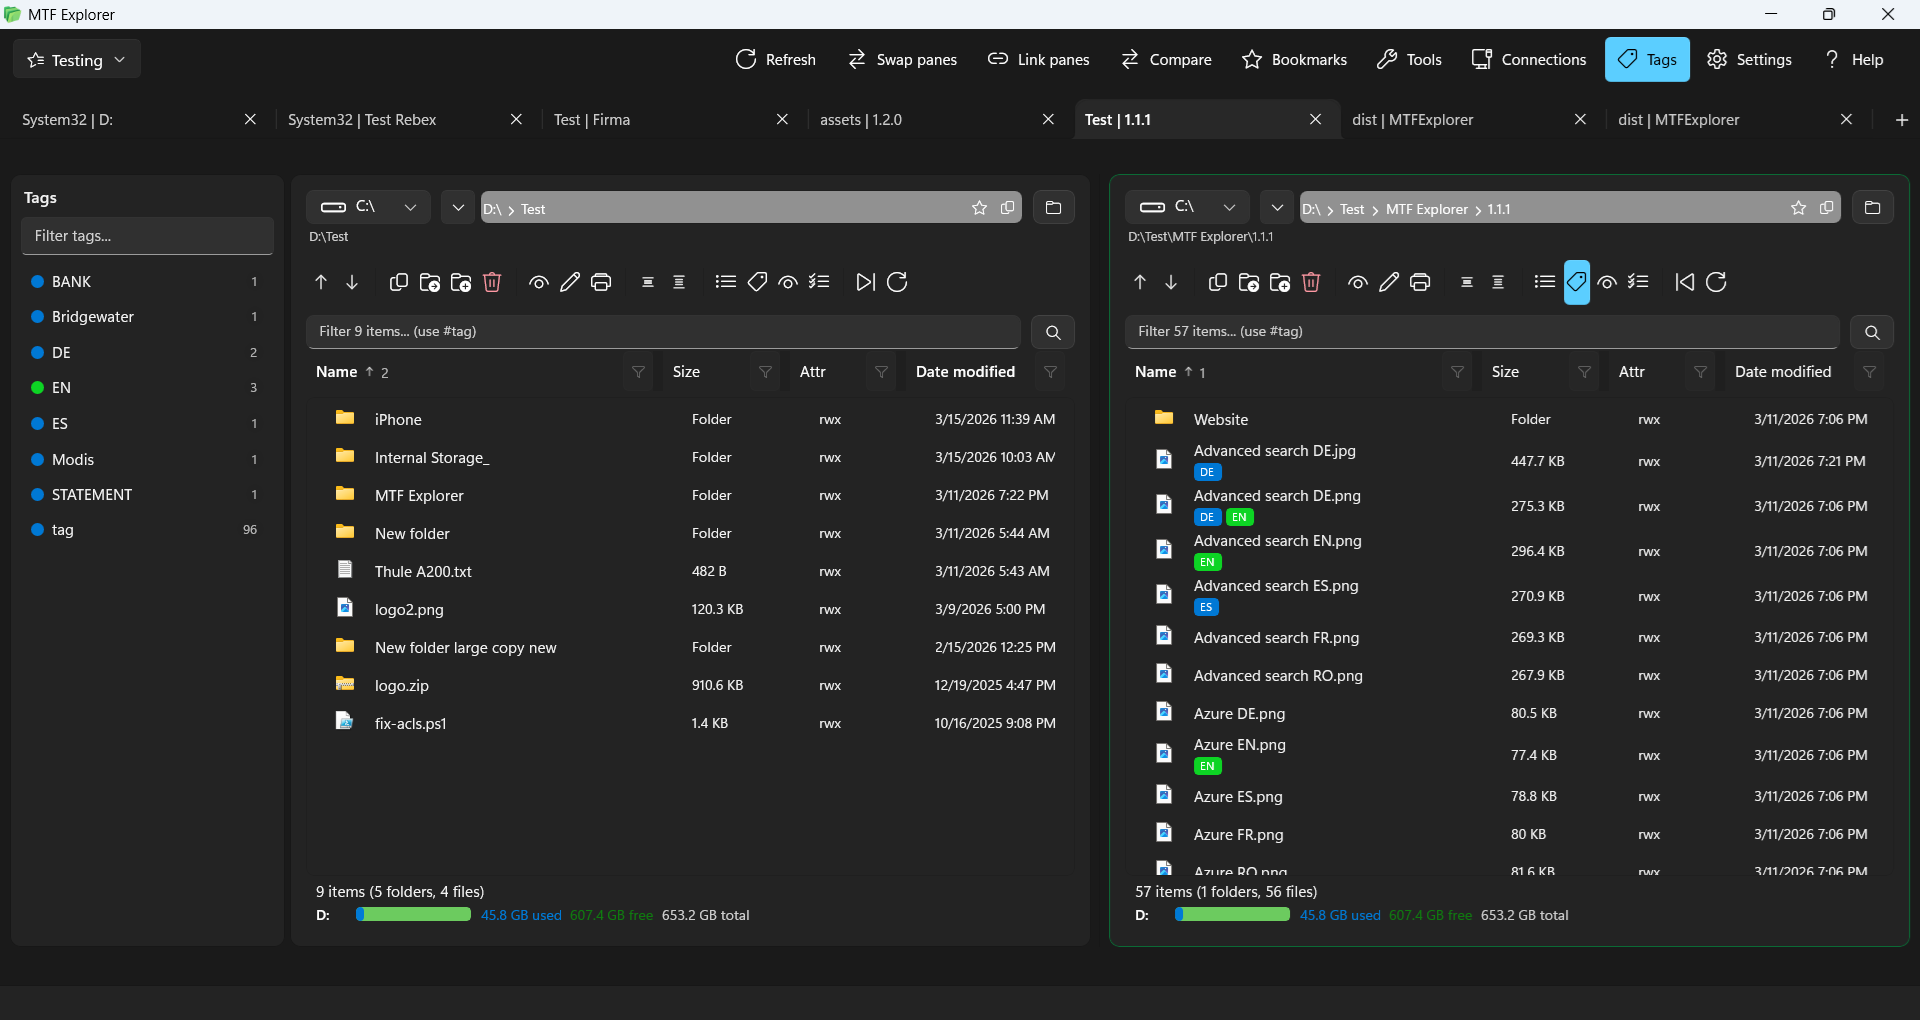Open the Bookmarks menu in the top bar

pos(1294,59)
